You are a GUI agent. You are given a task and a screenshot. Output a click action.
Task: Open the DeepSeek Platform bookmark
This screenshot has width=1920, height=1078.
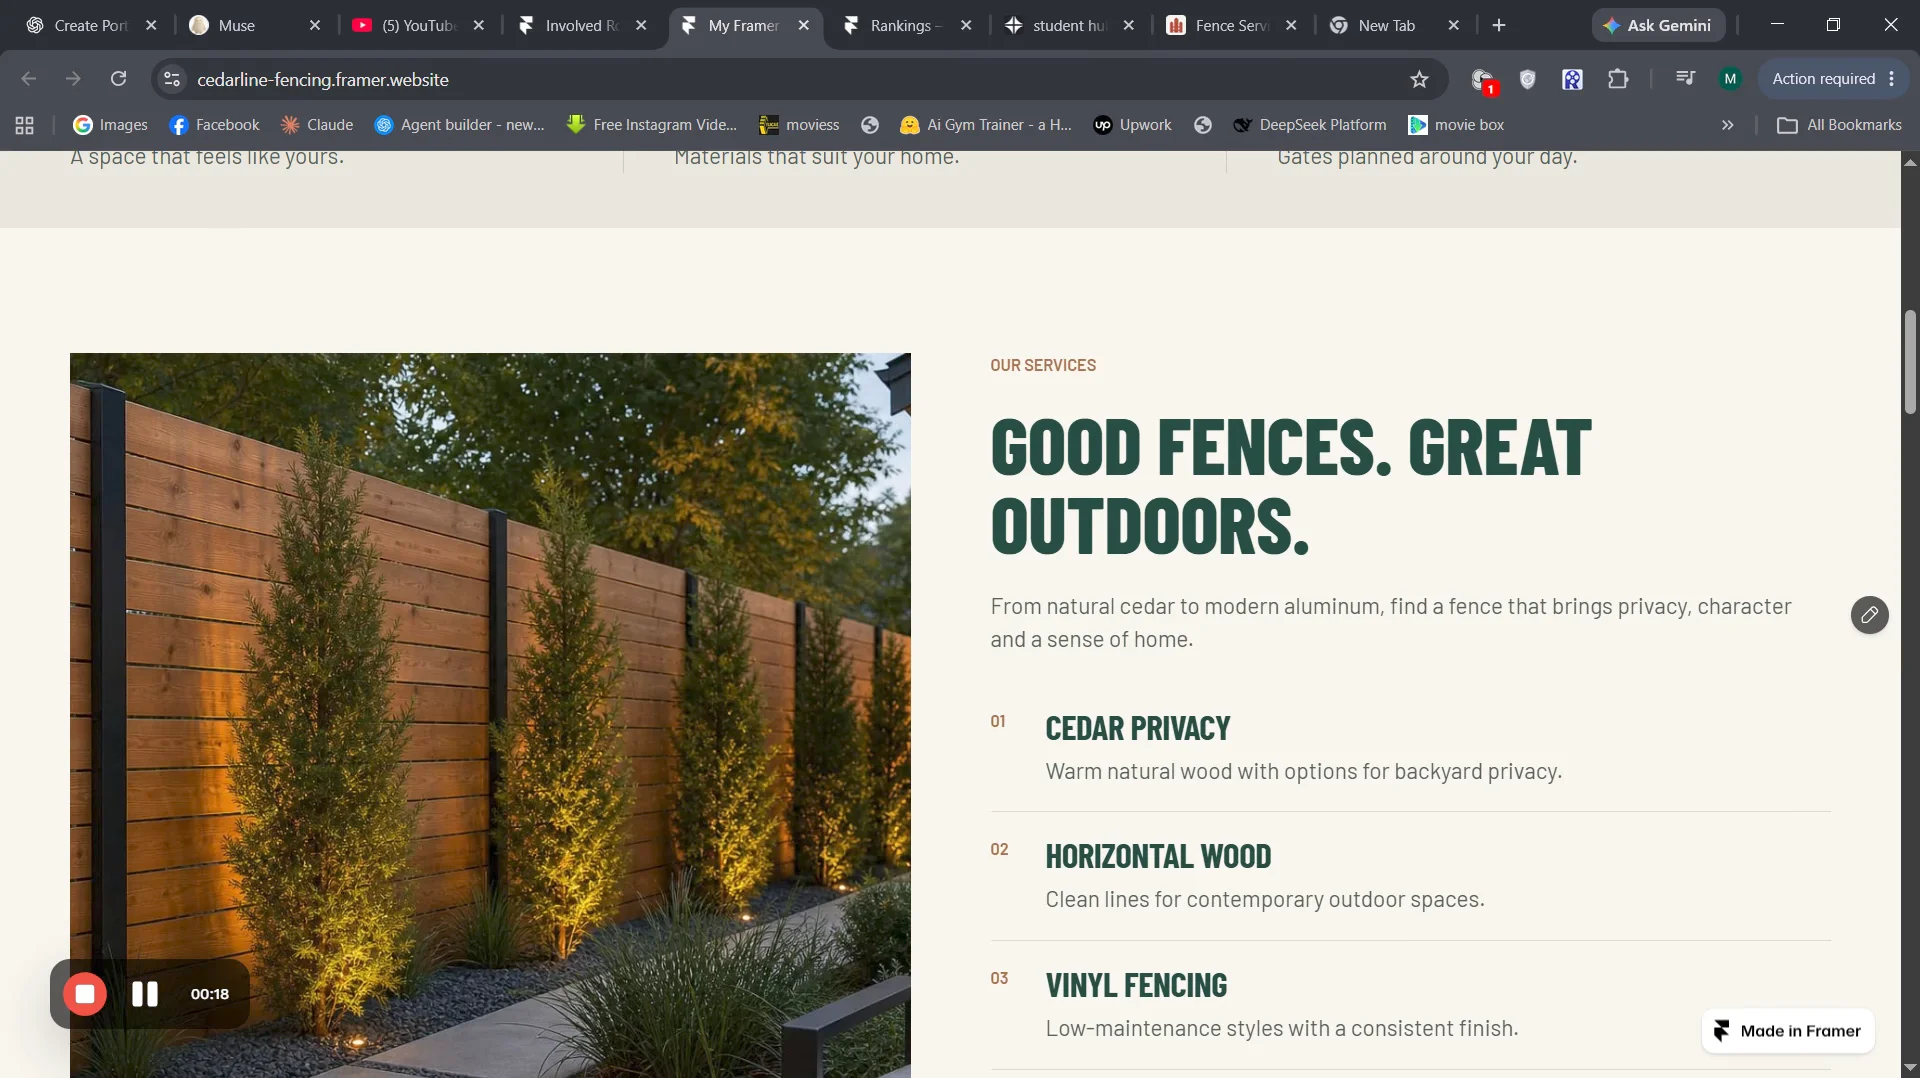(1310, 125)
